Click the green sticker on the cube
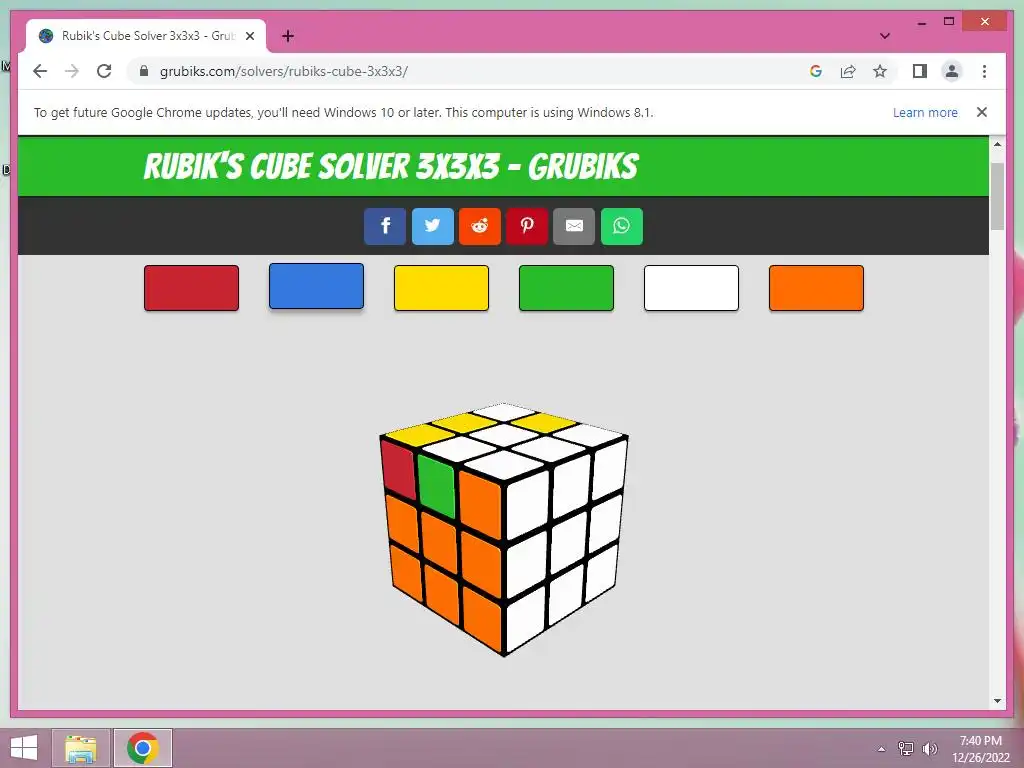The width and height of the screenshot is (1024, 768). [436, 486]
